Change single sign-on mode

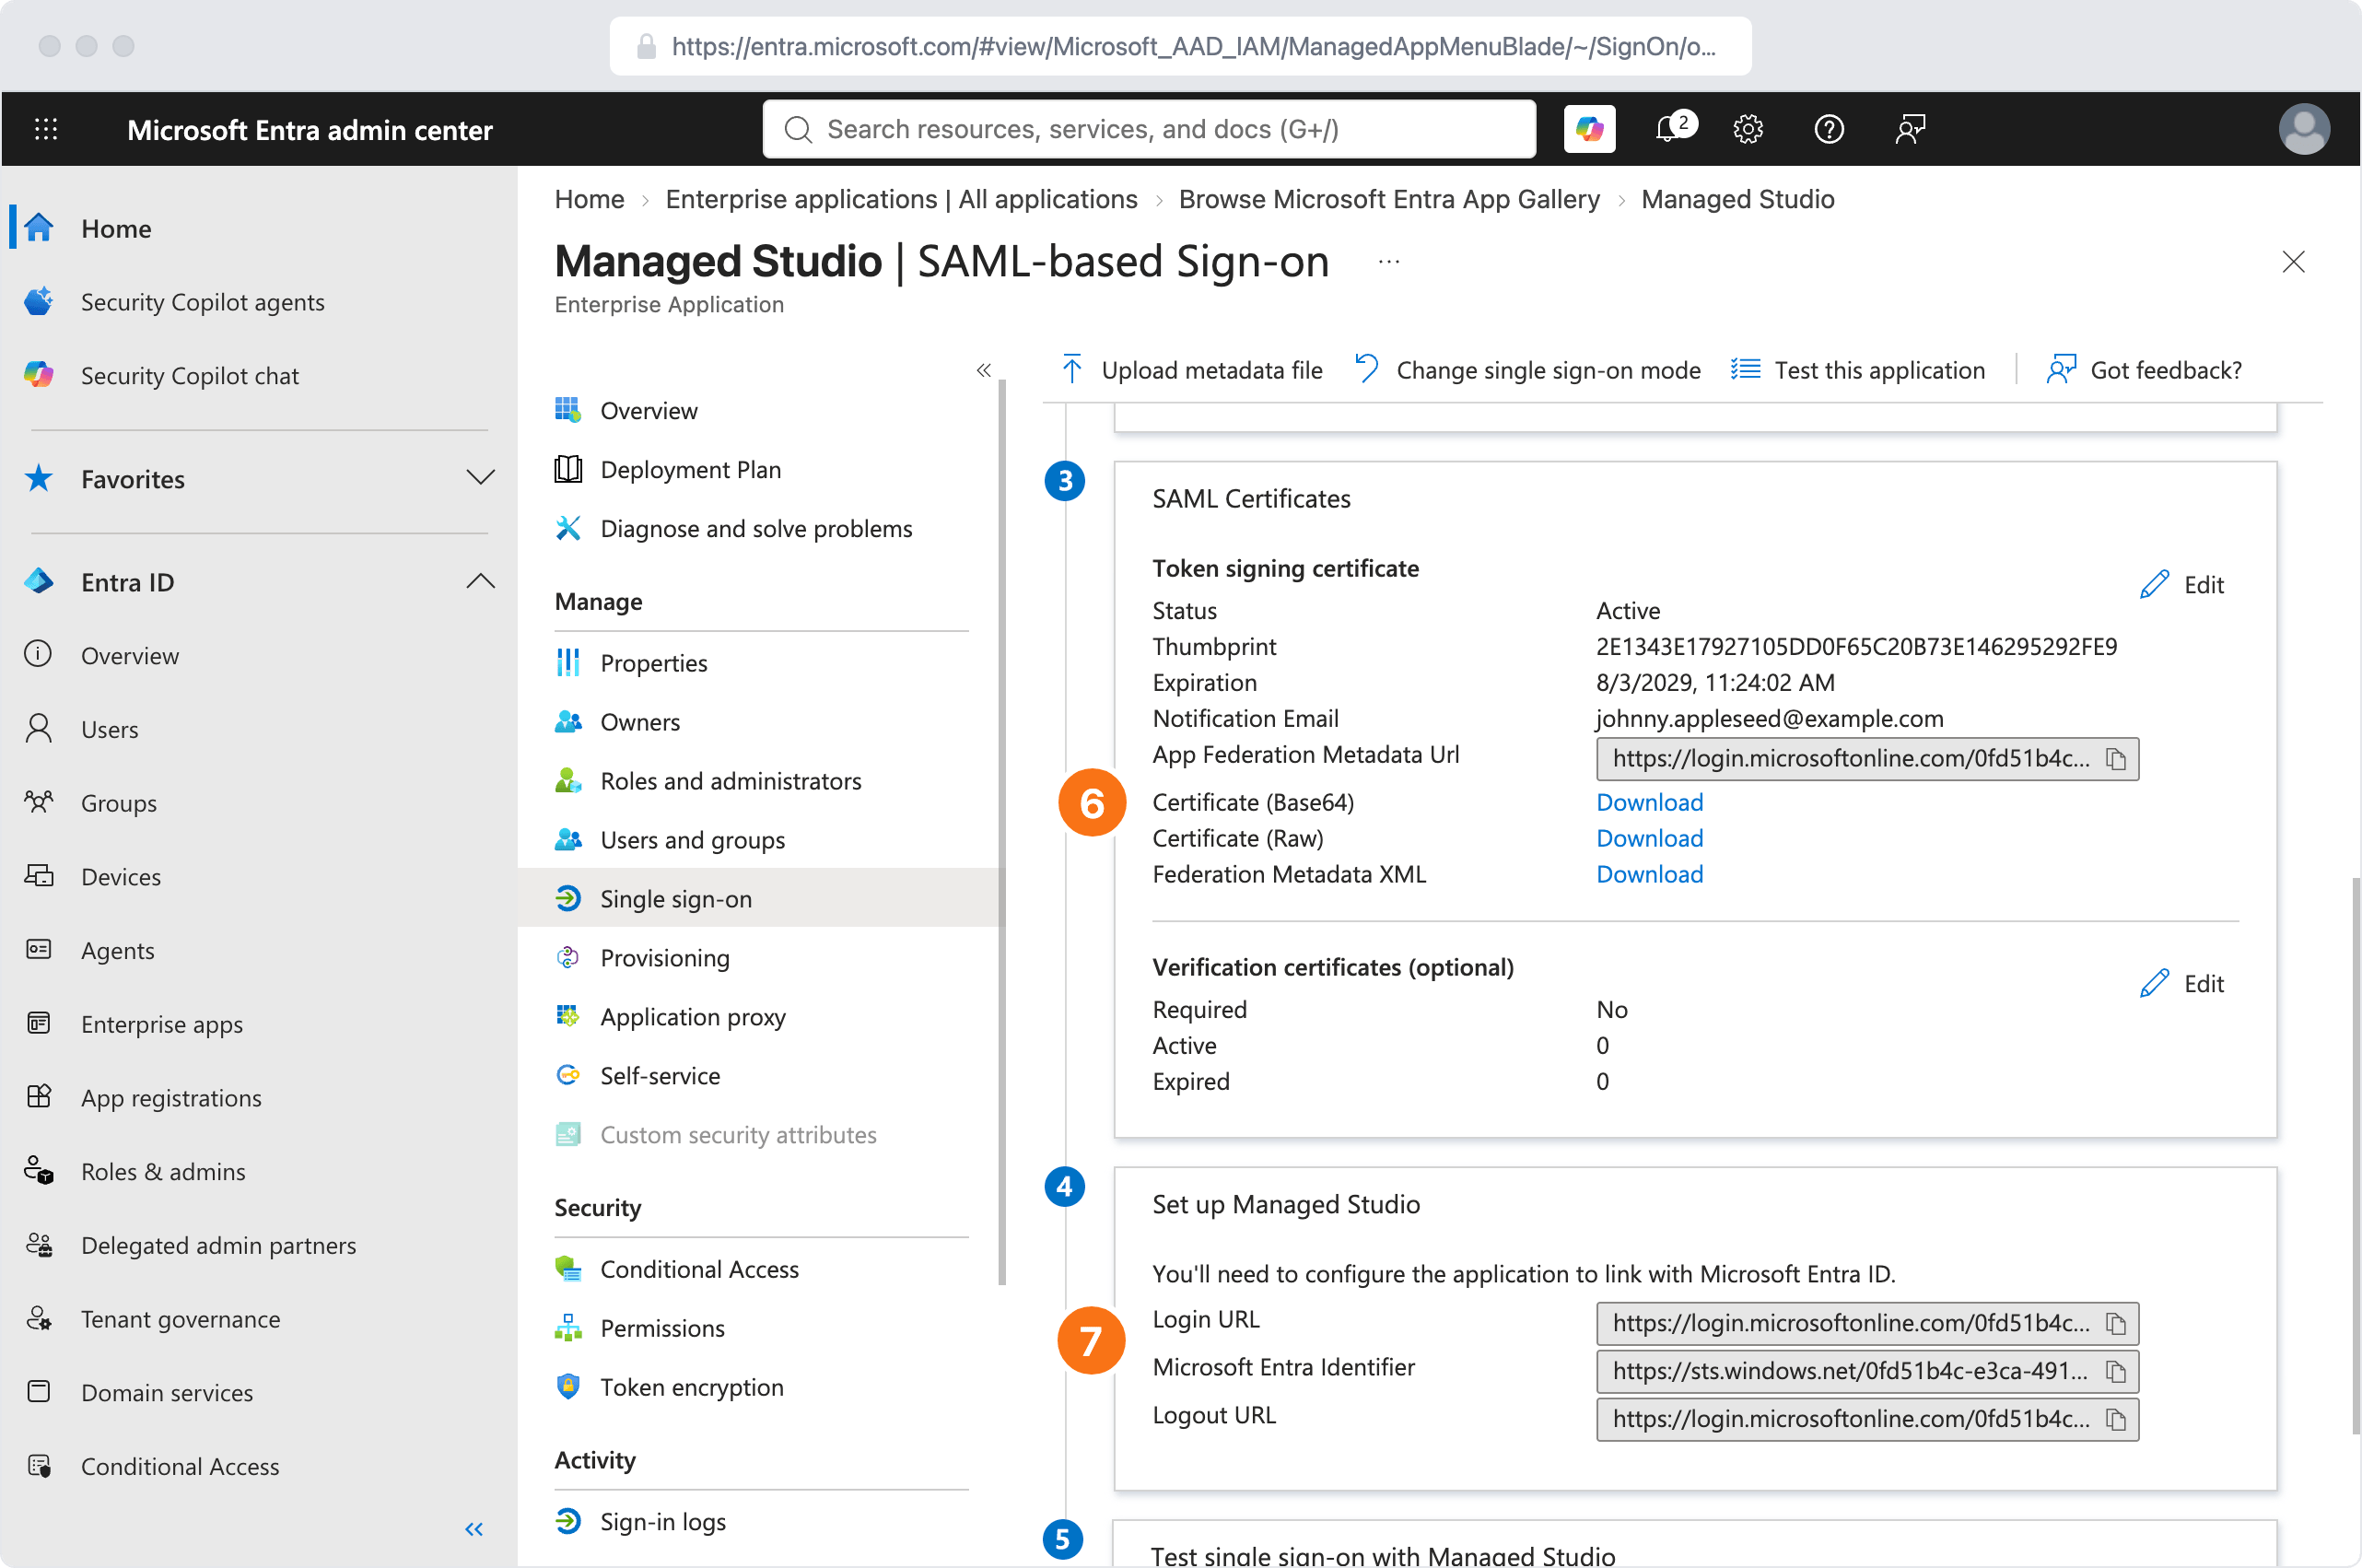(x=1527, y=370)
